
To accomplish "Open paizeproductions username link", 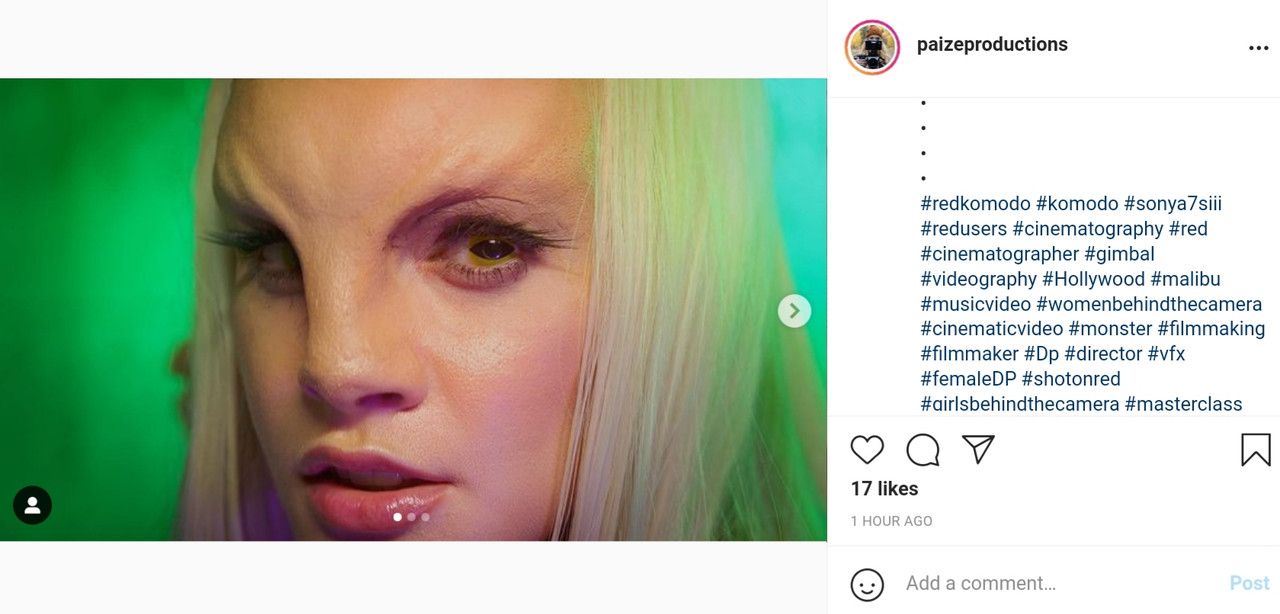I will pyautogui.click(x=992, y=44).
